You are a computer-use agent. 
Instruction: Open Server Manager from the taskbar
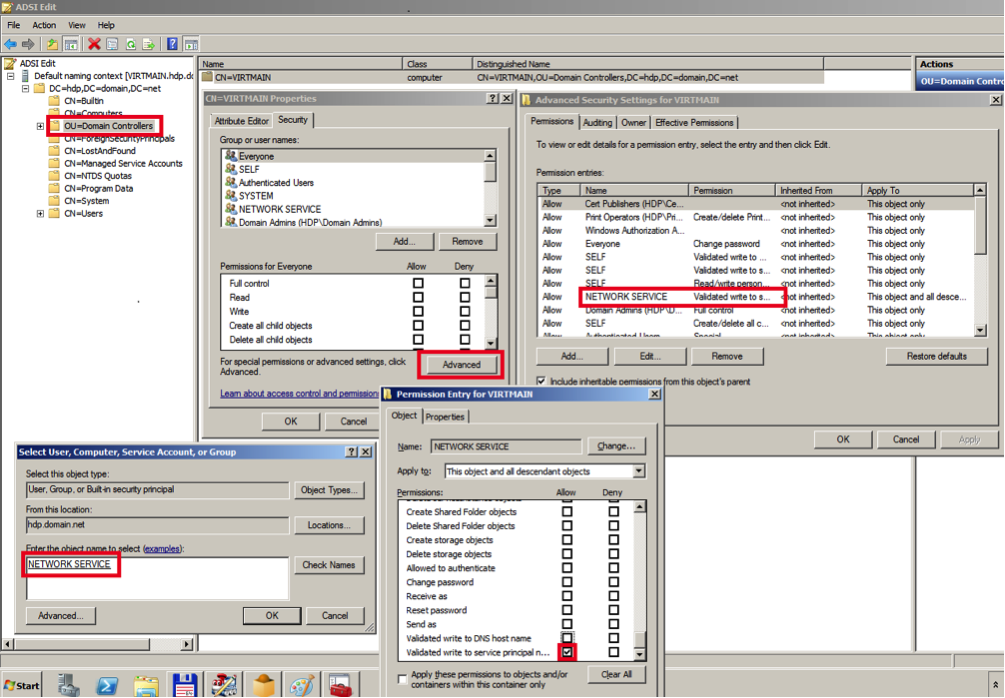68,686
